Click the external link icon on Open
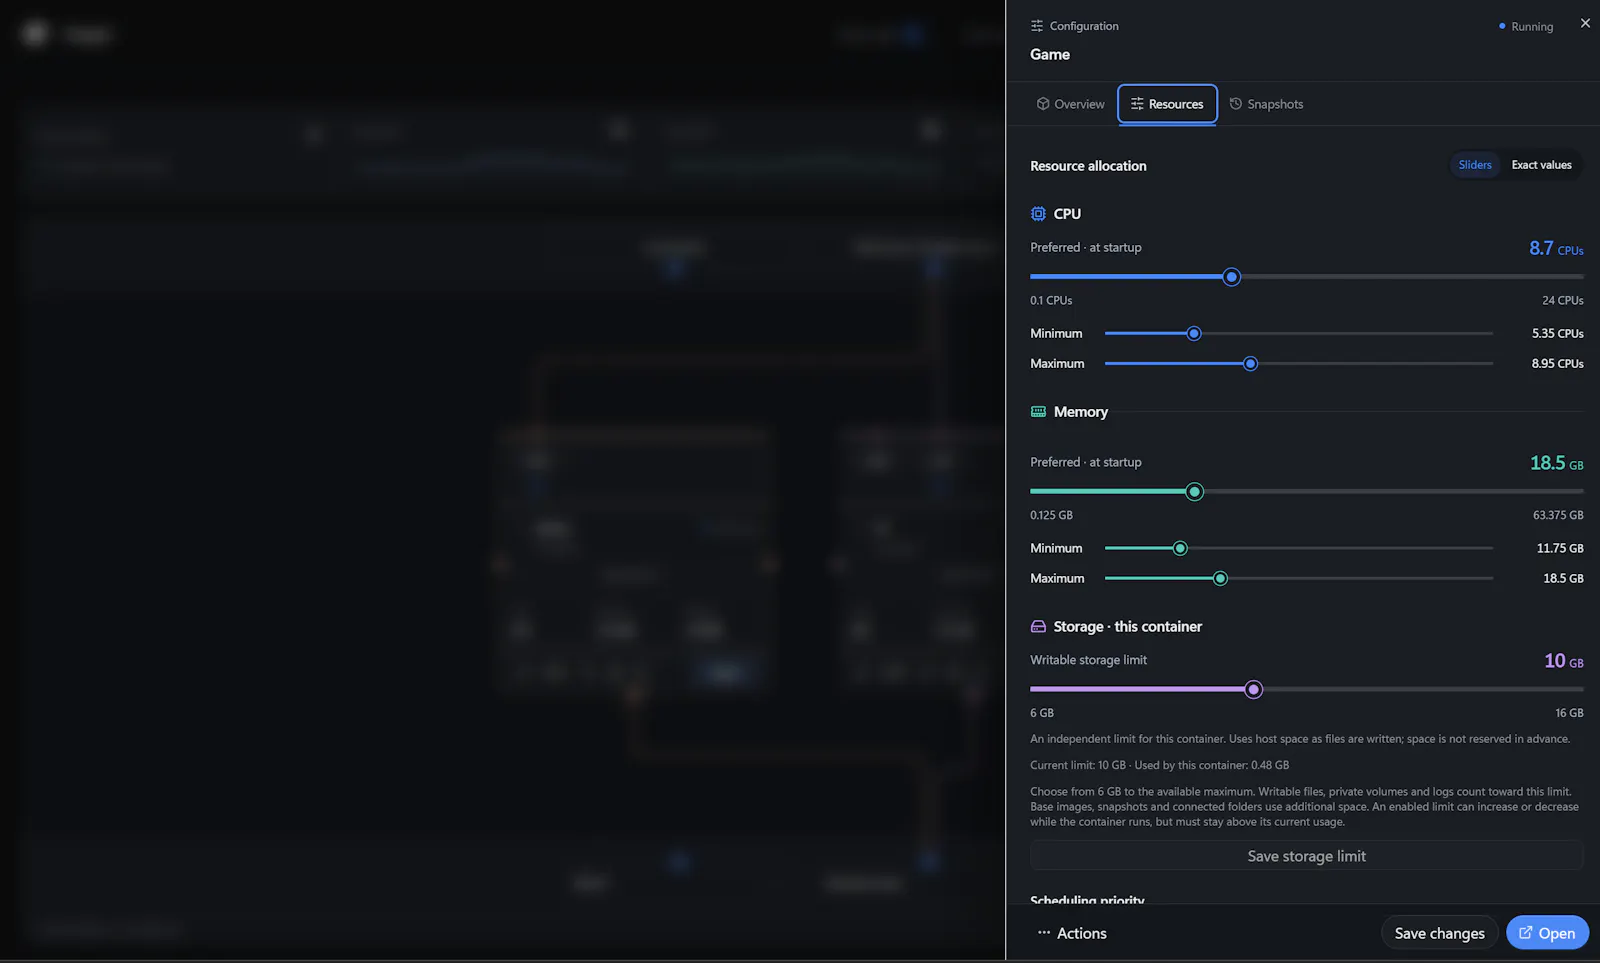 pyautogui.click(x=1526, y=933)
